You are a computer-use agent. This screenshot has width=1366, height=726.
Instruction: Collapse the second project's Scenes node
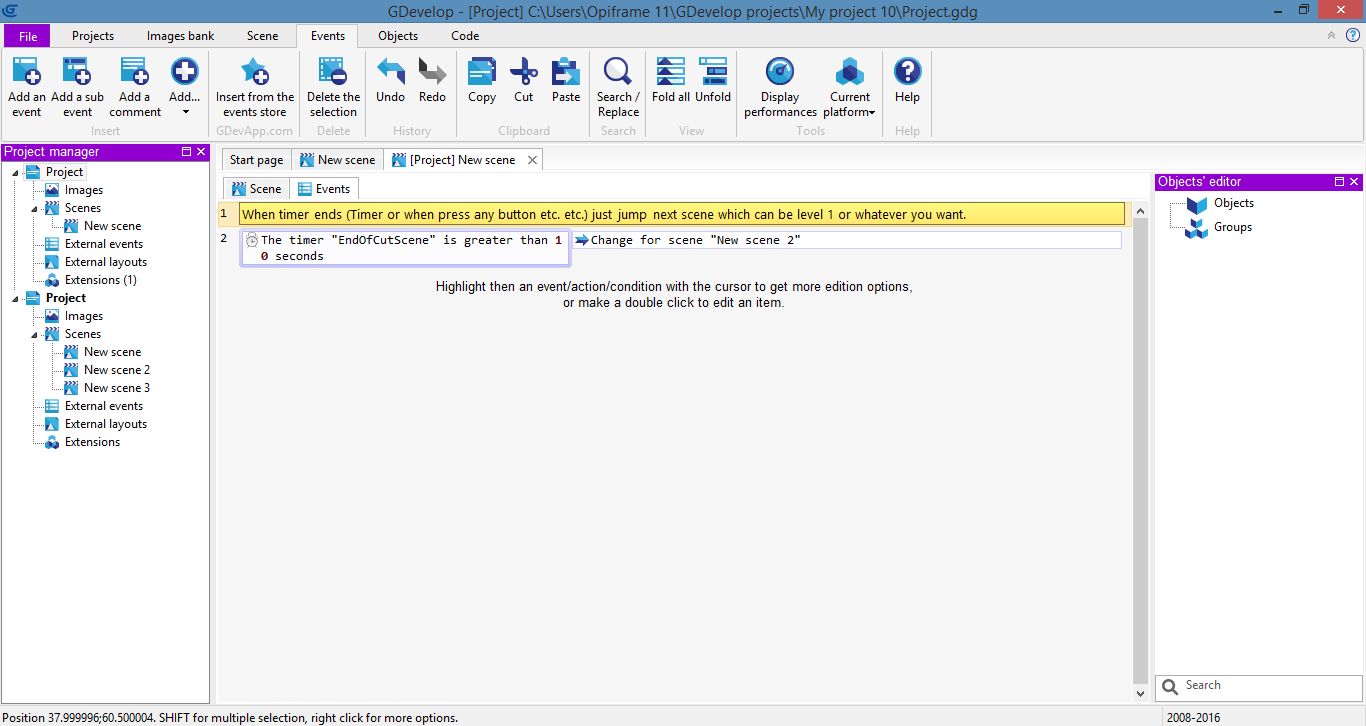click(35, 334)
